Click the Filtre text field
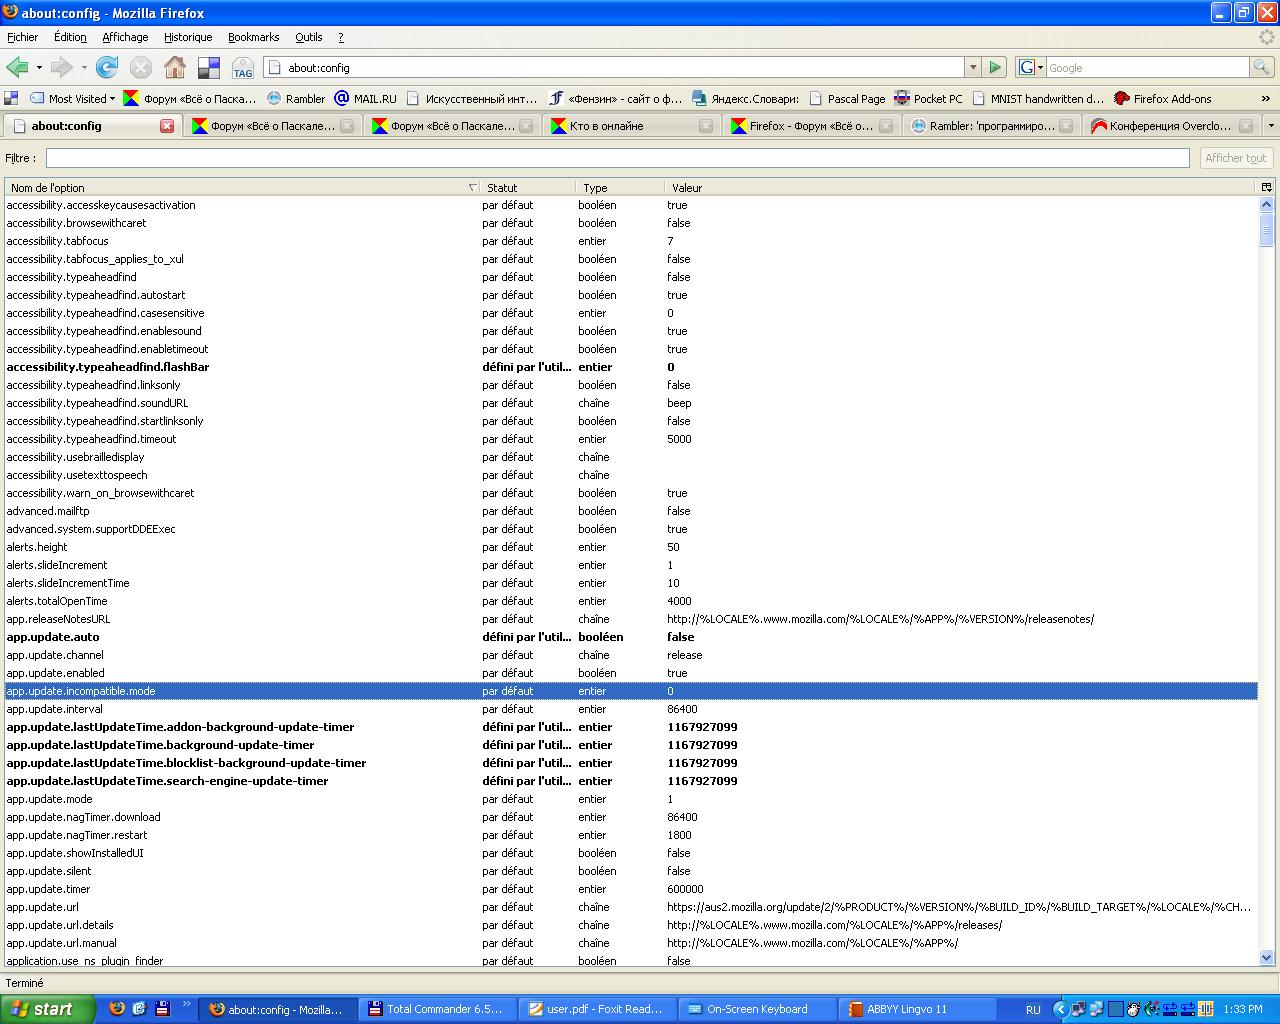Image resolution: width=1280 pixels, height=1024 pixels. [x=617, y=158]
